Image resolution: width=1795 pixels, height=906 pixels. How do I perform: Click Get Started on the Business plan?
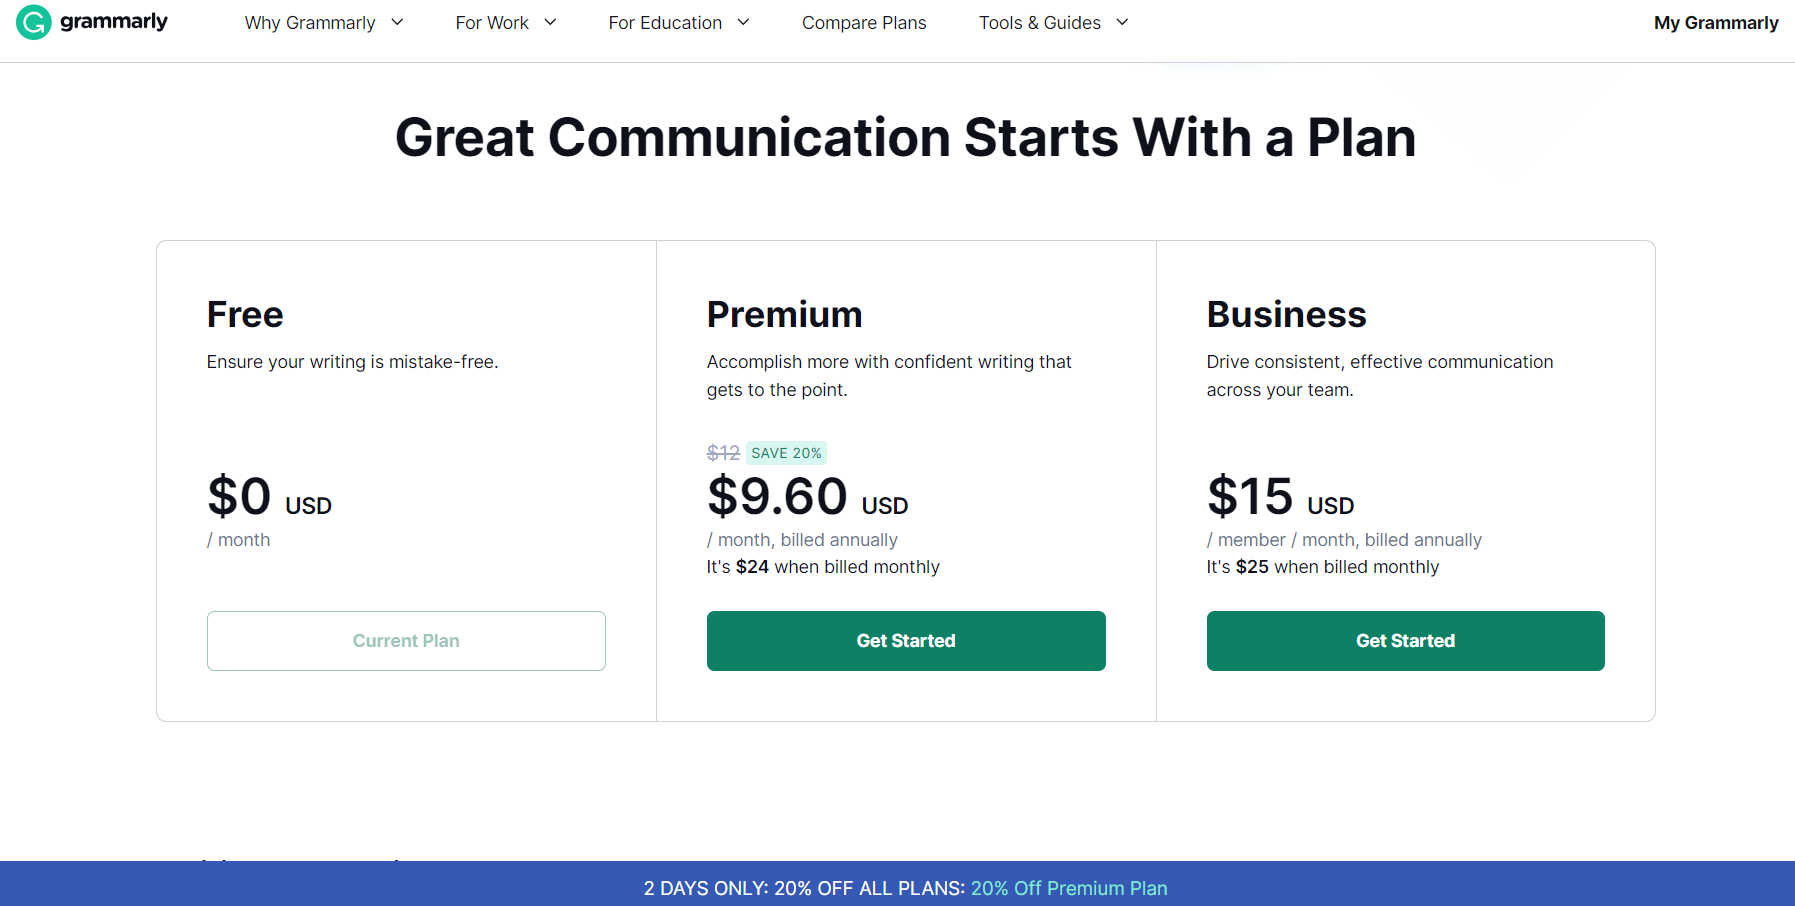pos(1404,640)
